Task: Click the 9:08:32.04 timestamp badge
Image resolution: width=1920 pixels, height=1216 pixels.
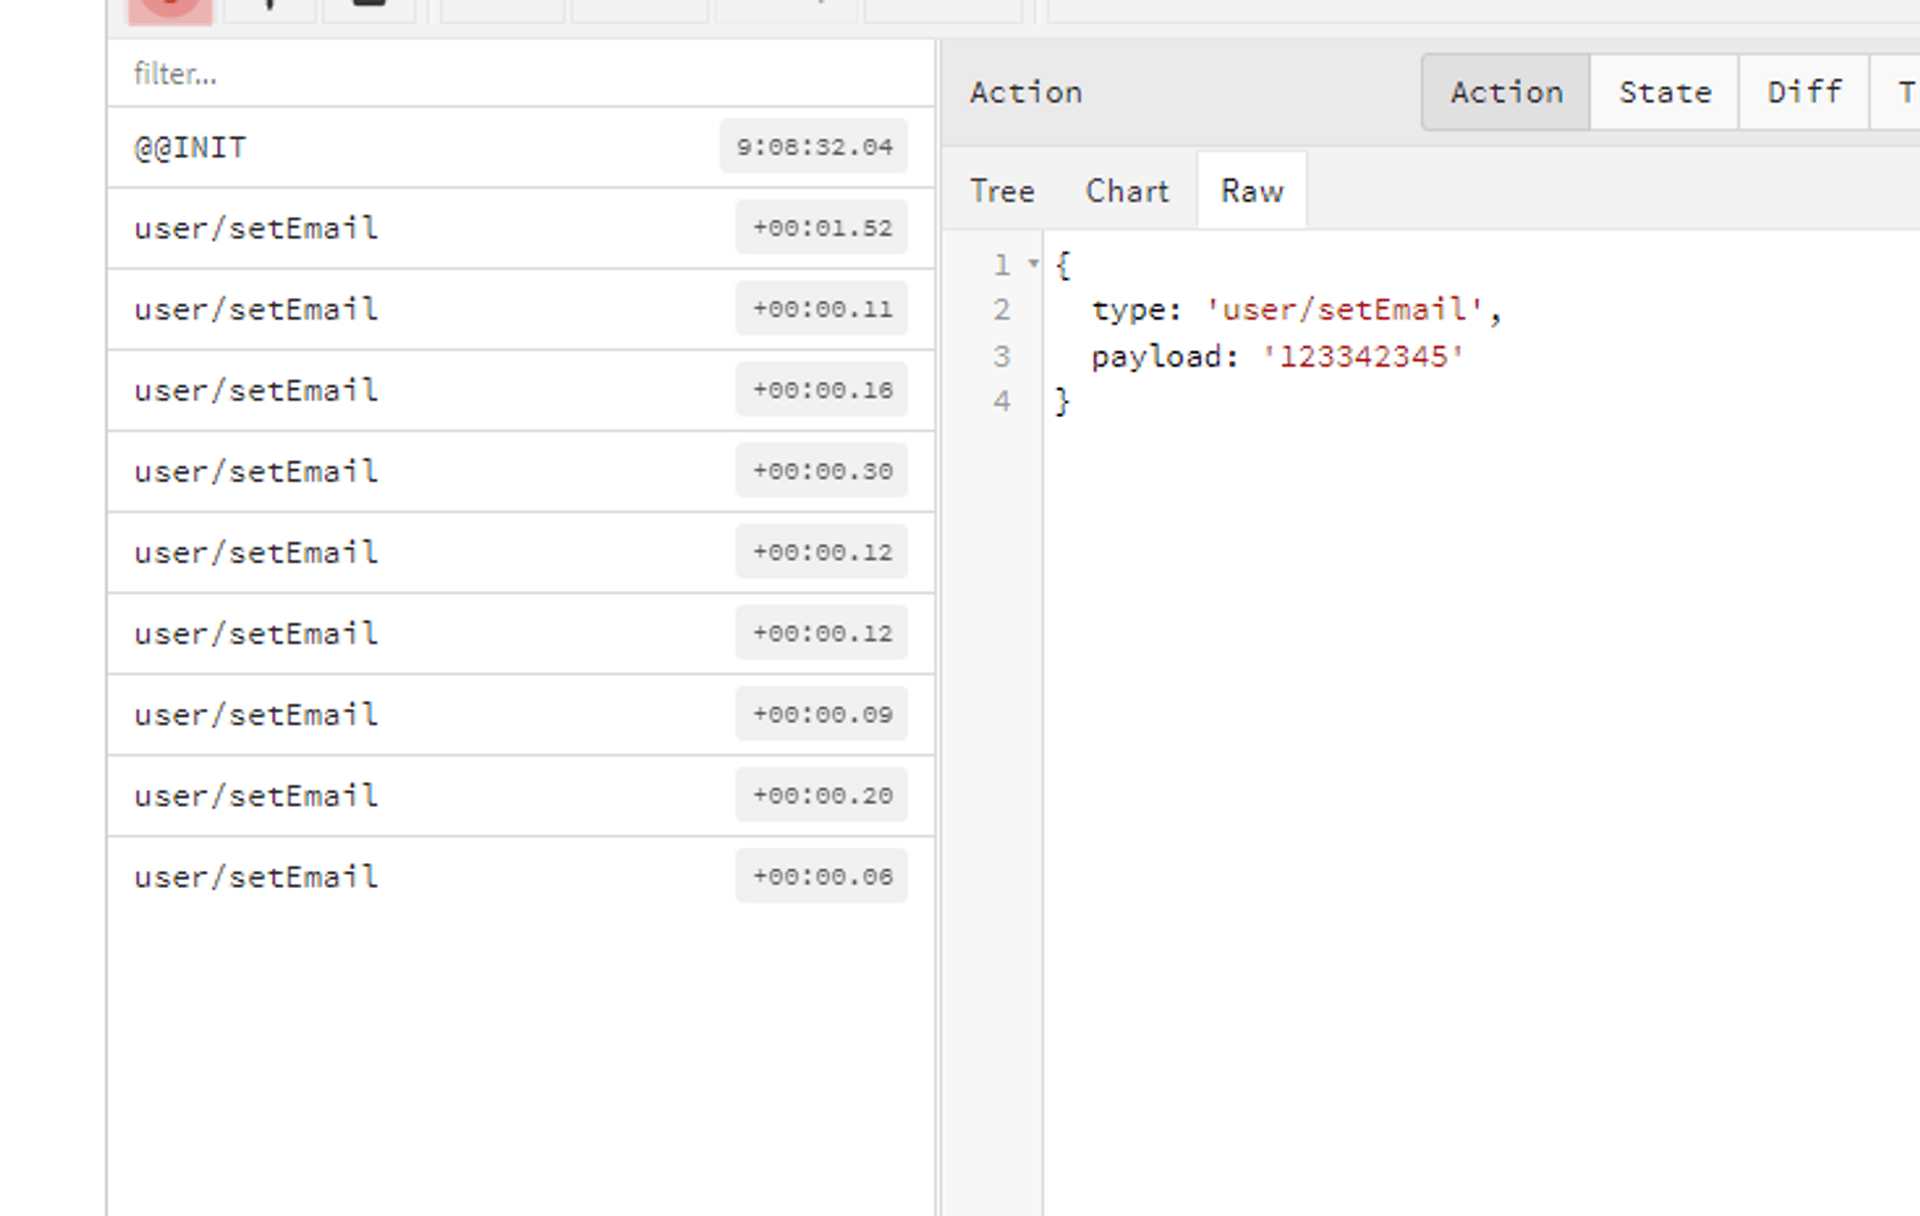Action: click(814, 147)
